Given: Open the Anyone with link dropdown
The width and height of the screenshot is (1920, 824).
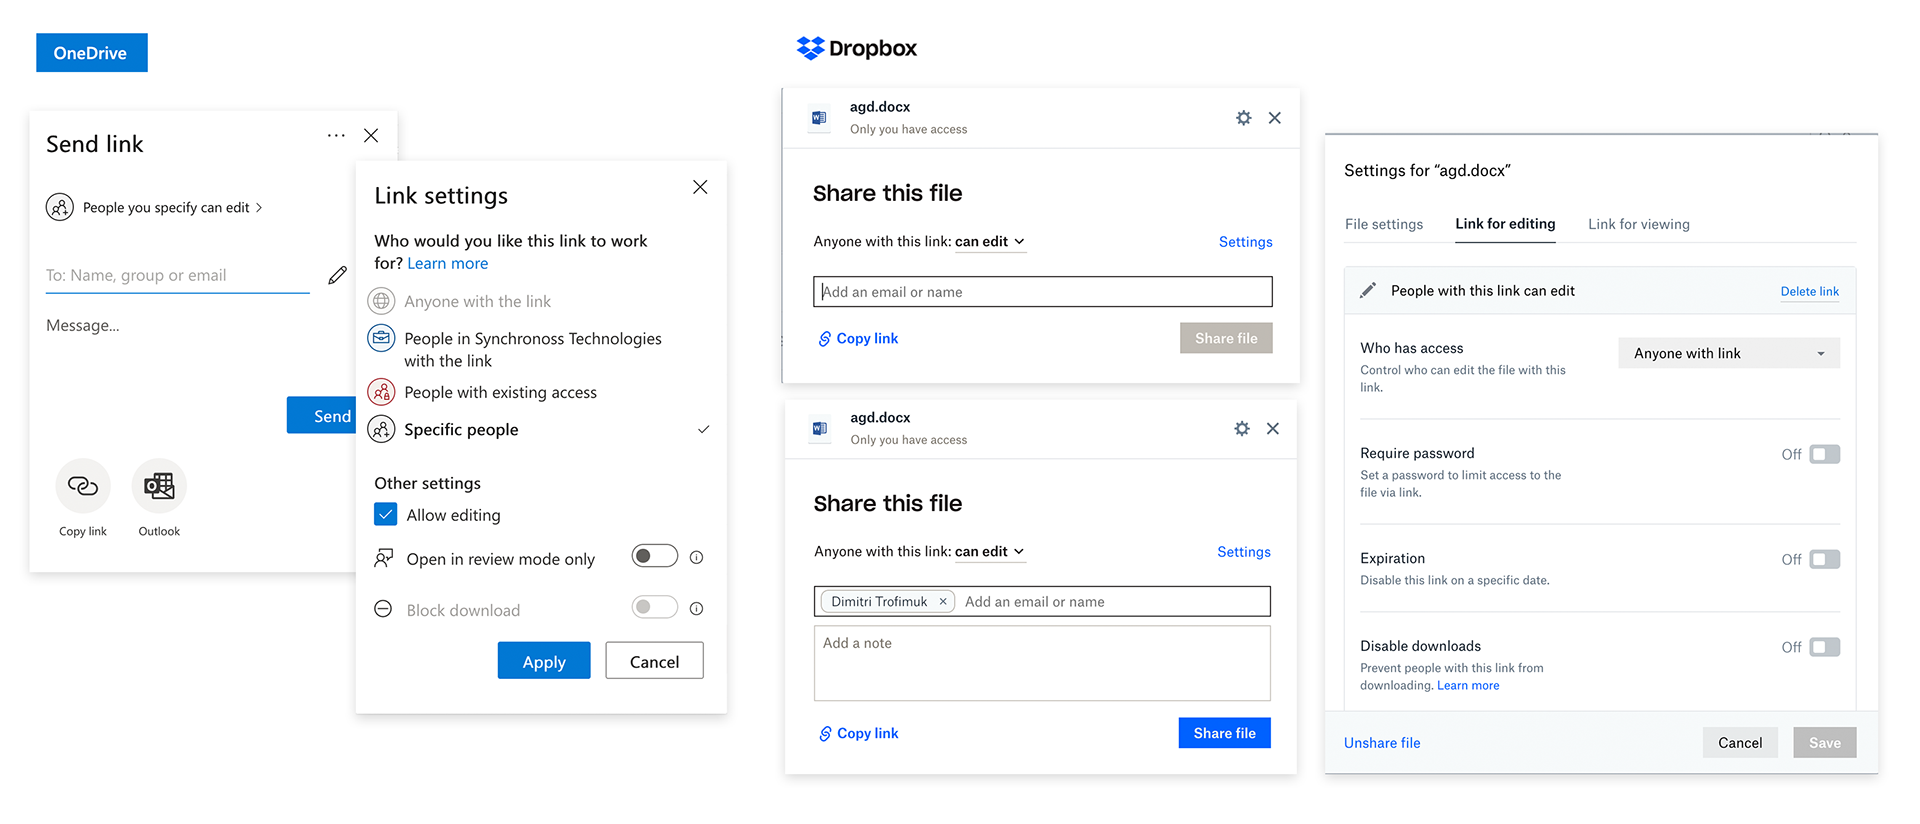Looking at the screenshot, I should tap(1729, 353).
